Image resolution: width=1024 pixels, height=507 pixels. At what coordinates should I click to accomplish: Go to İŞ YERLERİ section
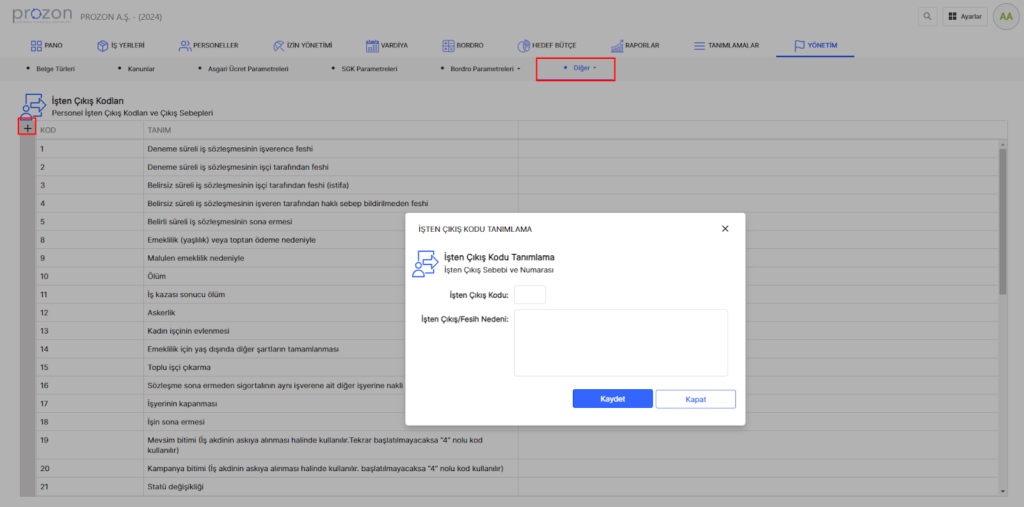point(120,46)
